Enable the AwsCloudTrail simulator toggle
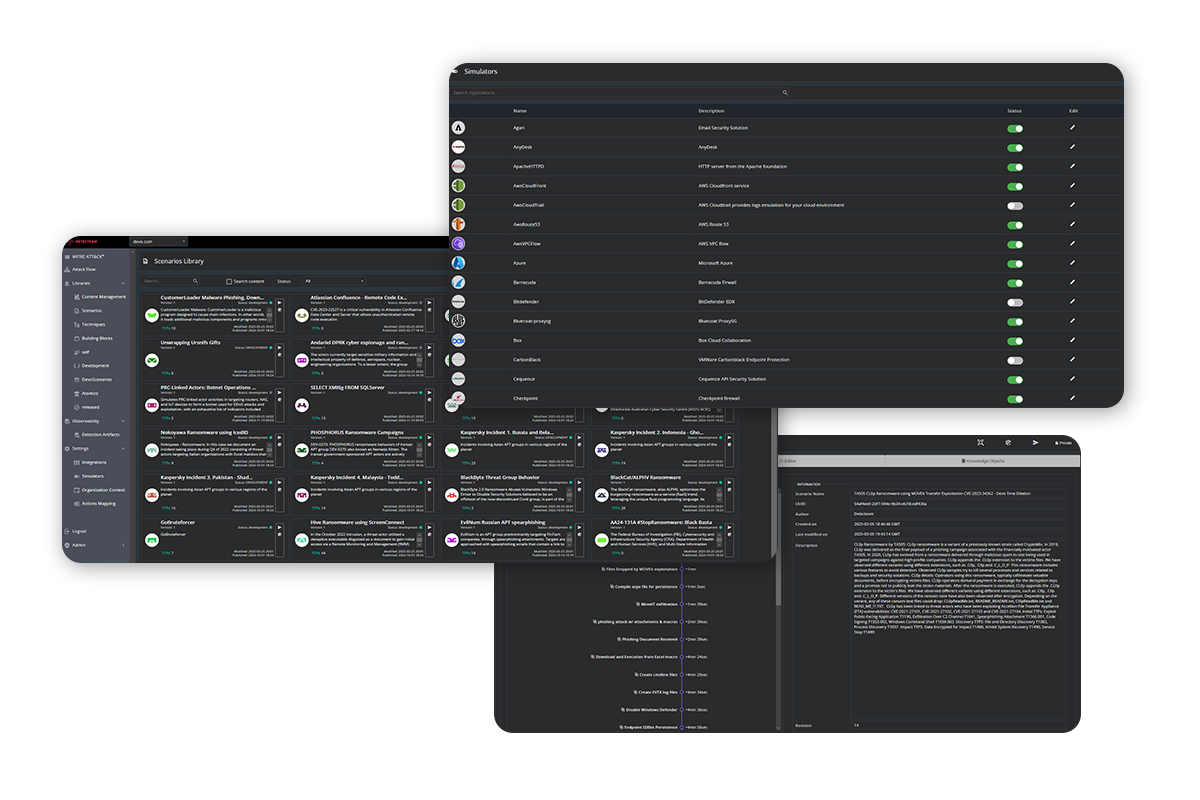 [x=1015, y=205]
